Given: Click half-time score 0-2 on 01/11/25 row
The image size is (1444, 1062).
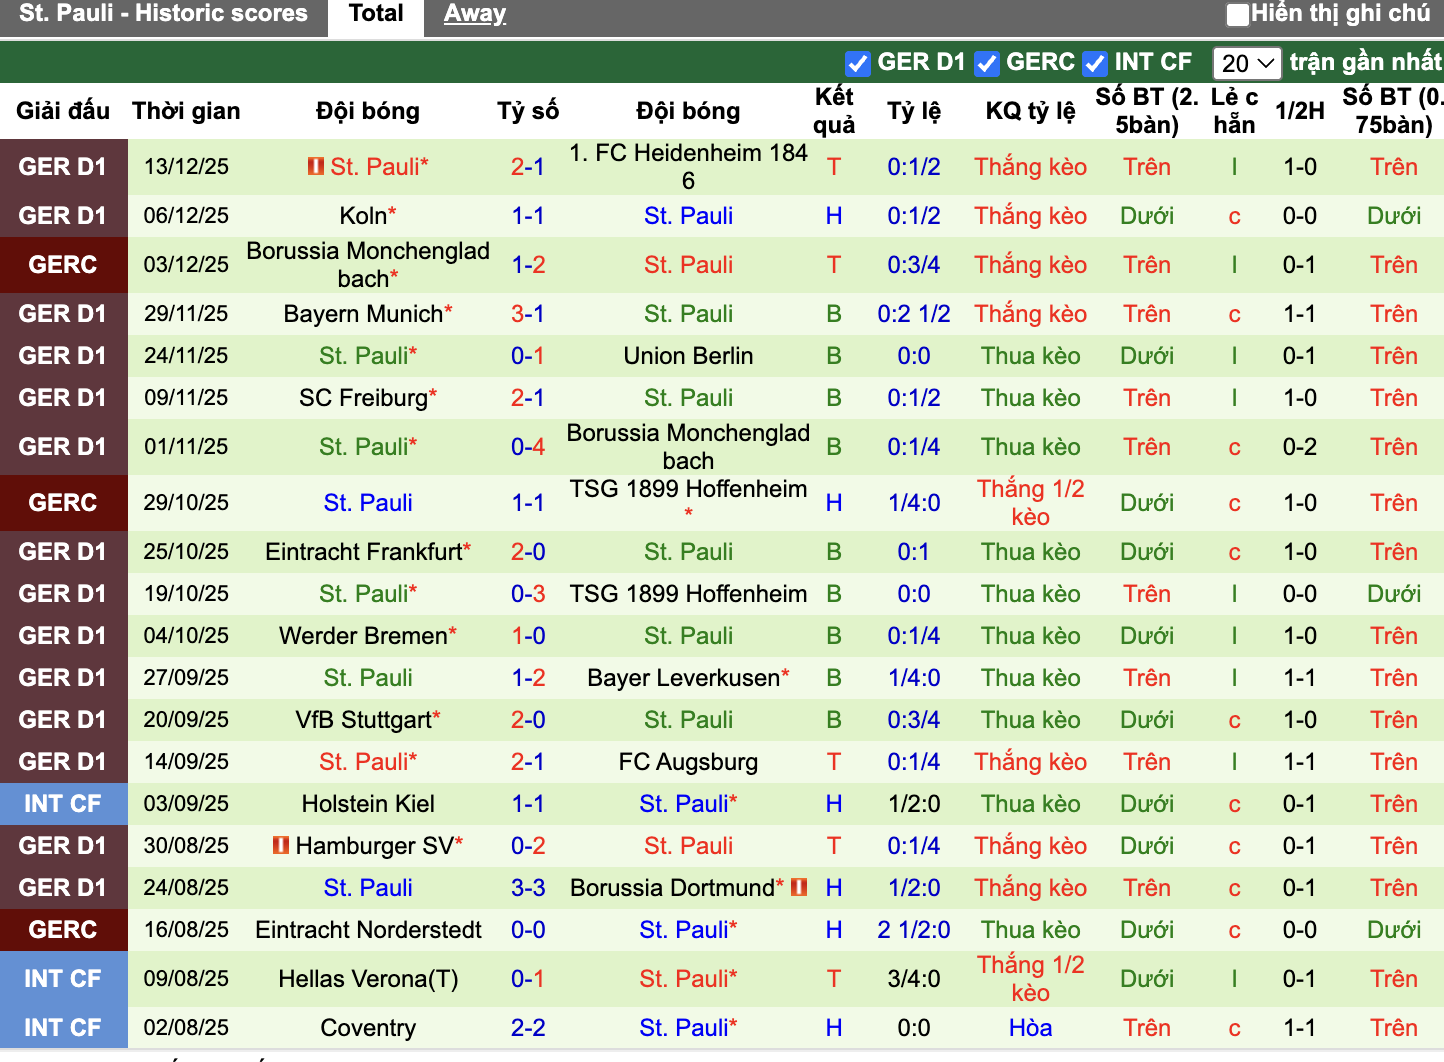Looking at the screenshot, I should (x=1300, y=447).
